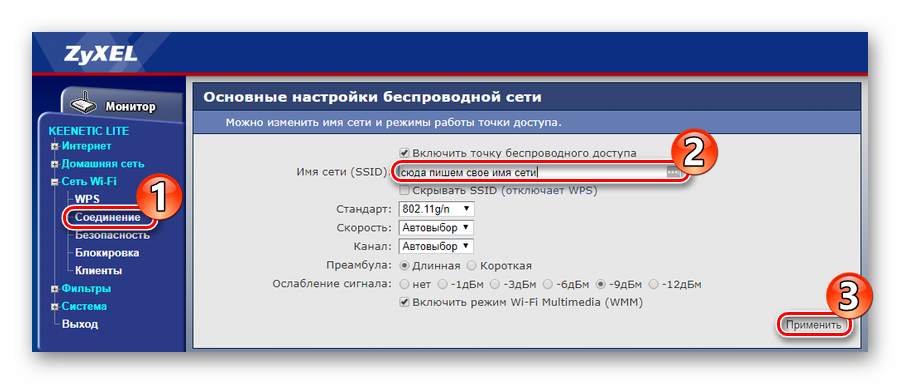
Task: Toggle Включить точку беспроводного доступа checkbox
Action: point(404,153)
